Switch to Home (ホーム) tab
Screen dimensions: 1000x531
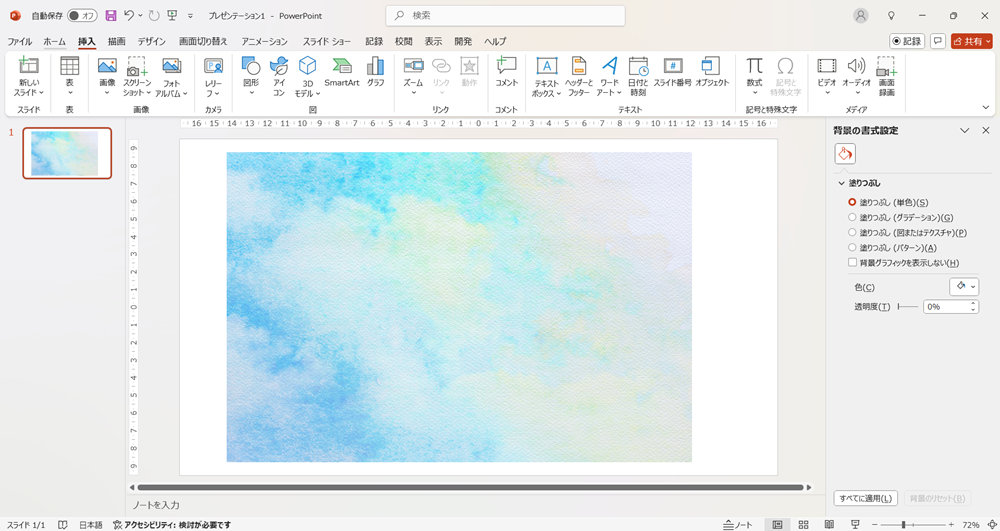coord(55,41)
